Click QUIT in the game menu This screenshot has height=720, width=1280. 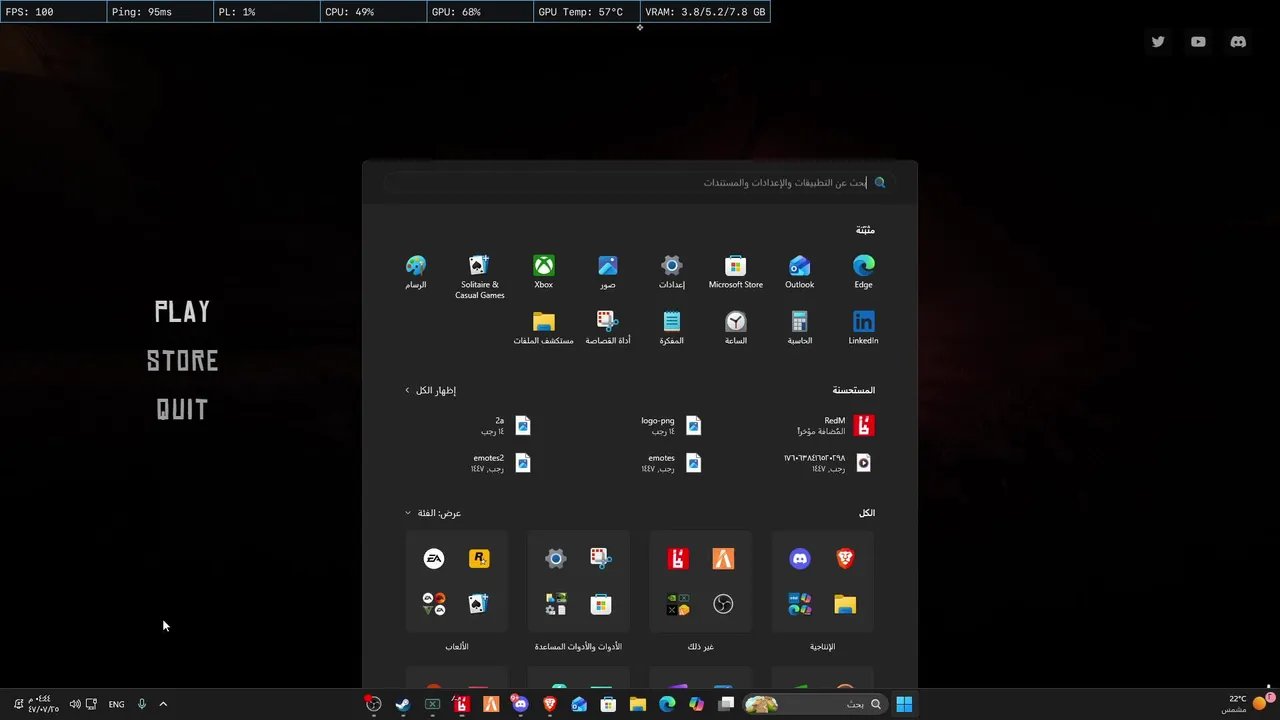pos(182,409)
